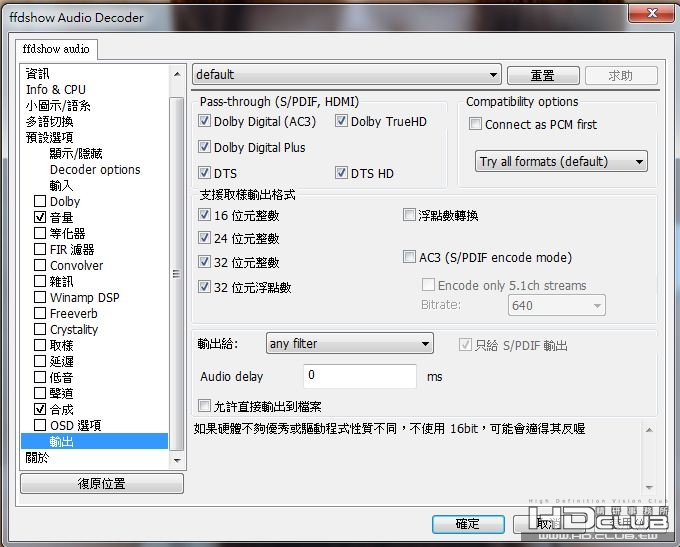The height and width of the screenshot is (547, 680).
Task: Select the Freeverb list label
Action: (74, 314)
